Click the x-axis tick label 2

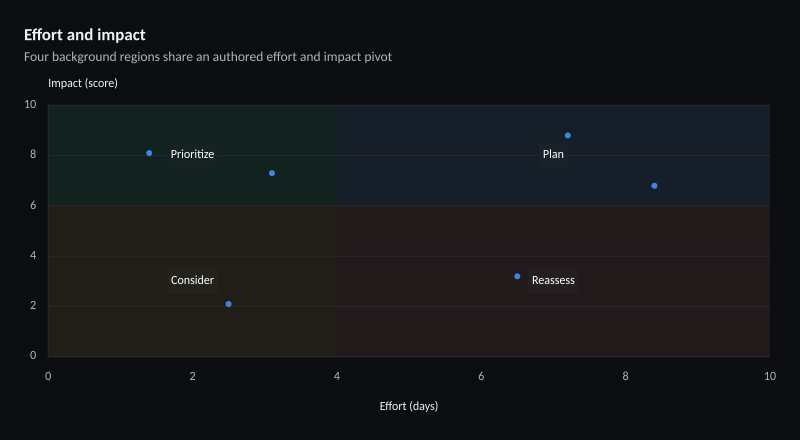point(192,376)
